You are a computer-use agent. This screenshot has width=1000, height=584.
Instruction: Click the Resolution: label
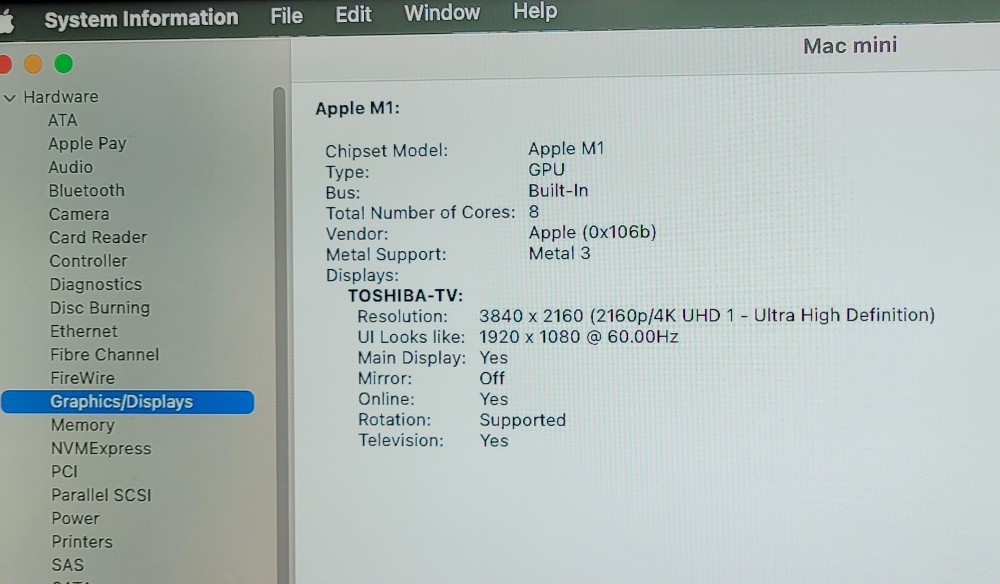402,317
